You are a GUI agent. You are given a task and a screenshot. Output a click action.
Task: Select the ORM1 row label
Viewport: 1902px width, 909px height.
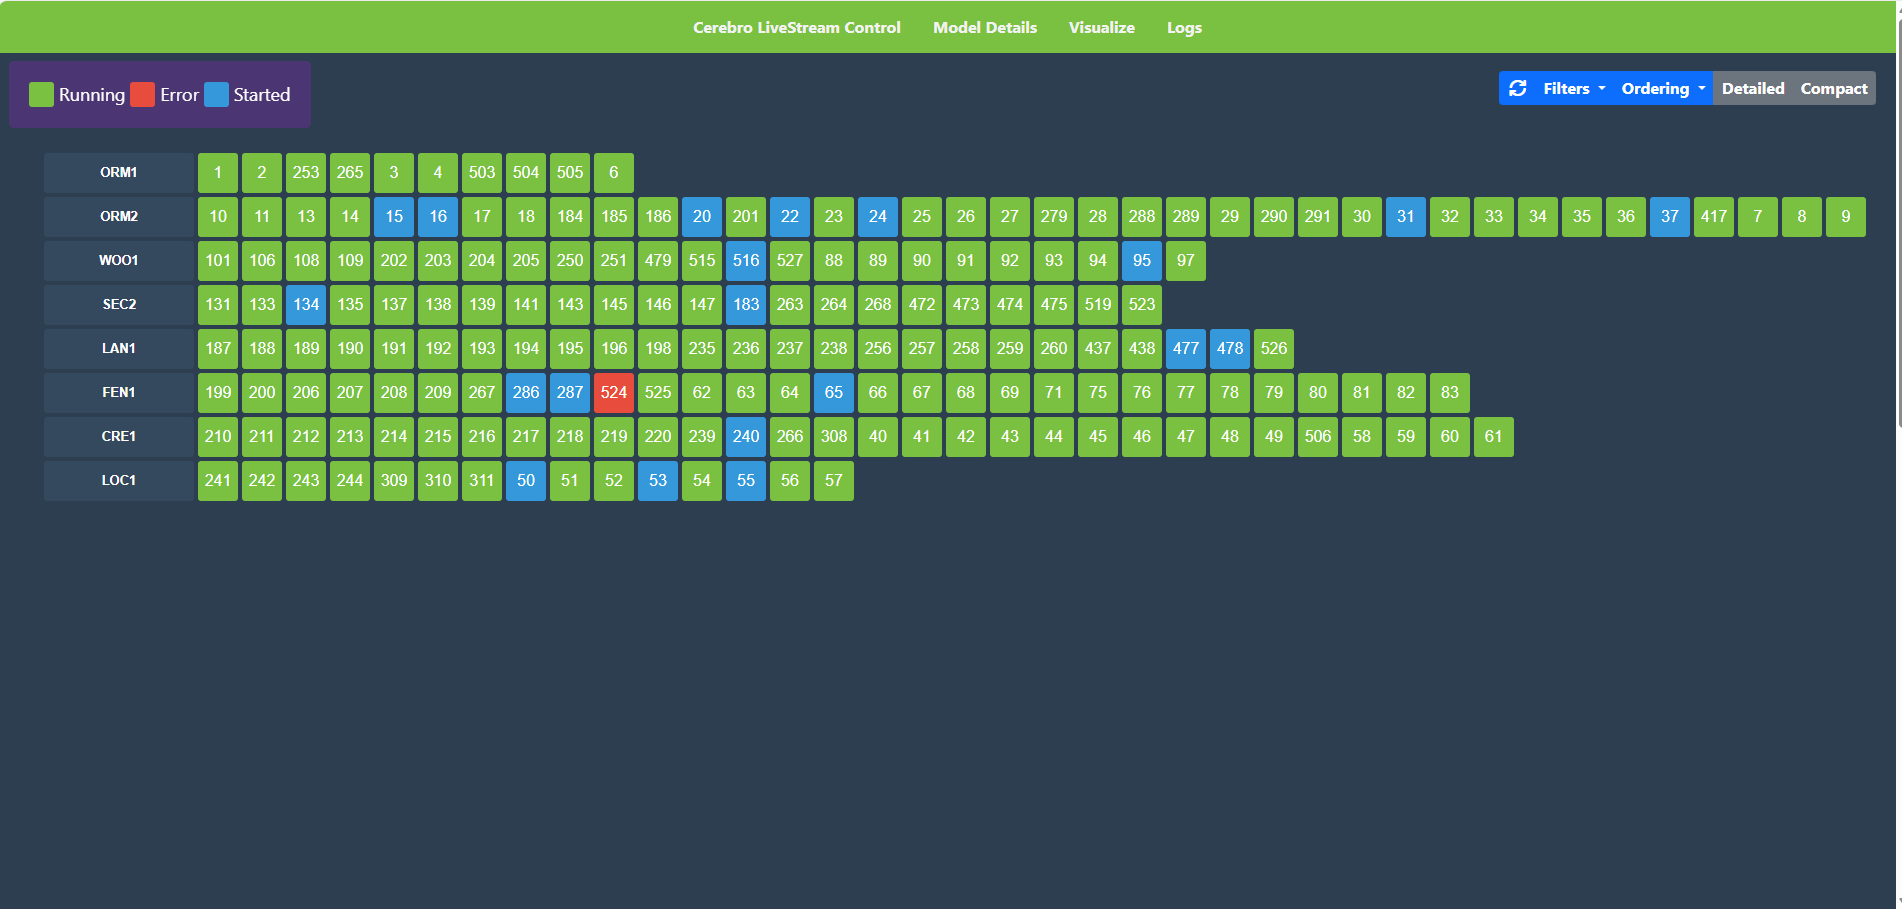(118, 172)
